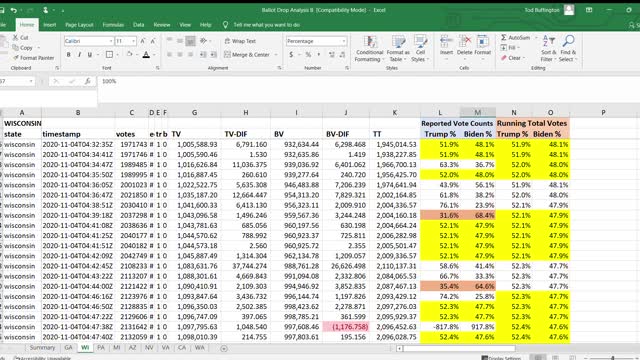Click the AutoSum sigma icon

(x=504, y=38)
